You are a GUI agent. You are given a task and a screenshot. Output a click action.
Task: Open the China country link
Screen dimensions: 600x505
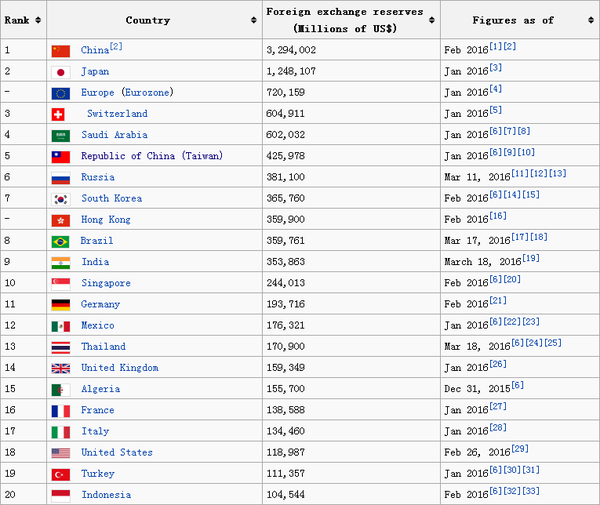(x=95, y=50)
